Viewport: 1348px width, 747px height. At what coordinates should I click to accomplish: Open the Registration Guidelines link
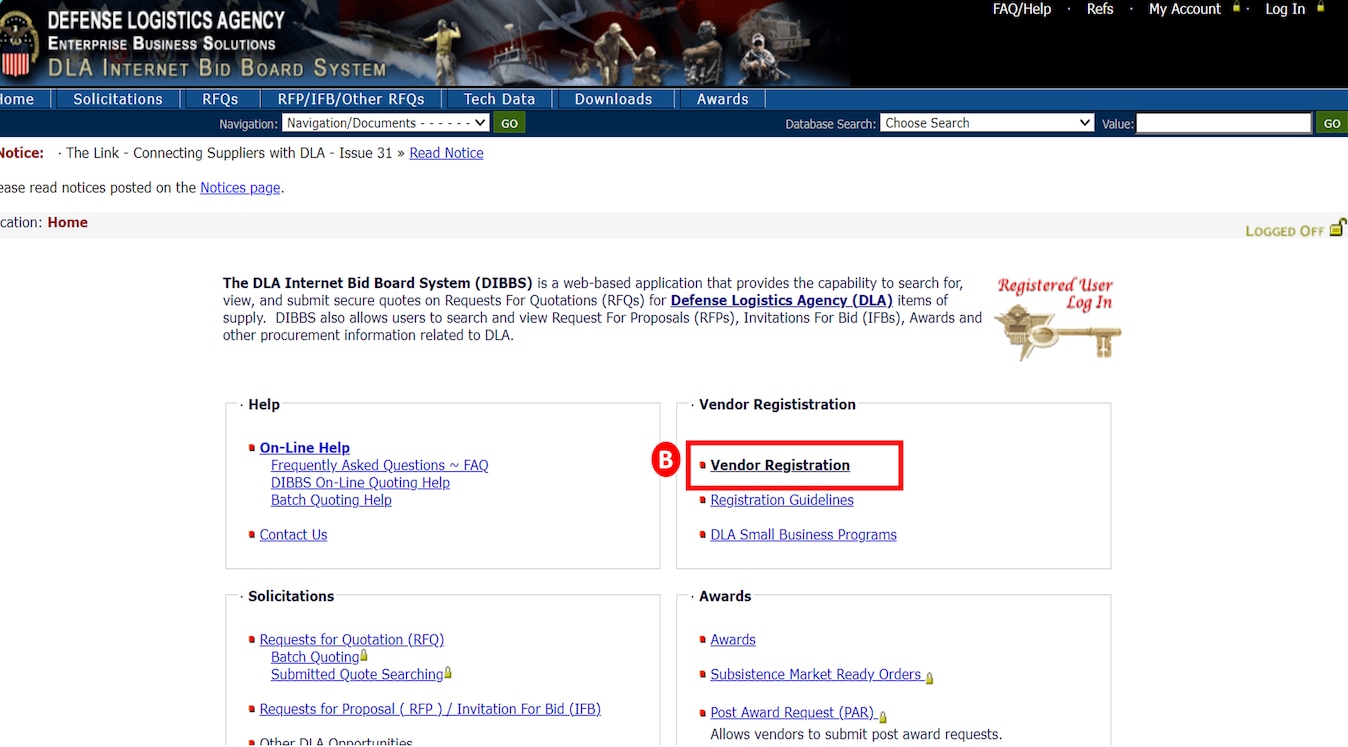tap(782, 500)
